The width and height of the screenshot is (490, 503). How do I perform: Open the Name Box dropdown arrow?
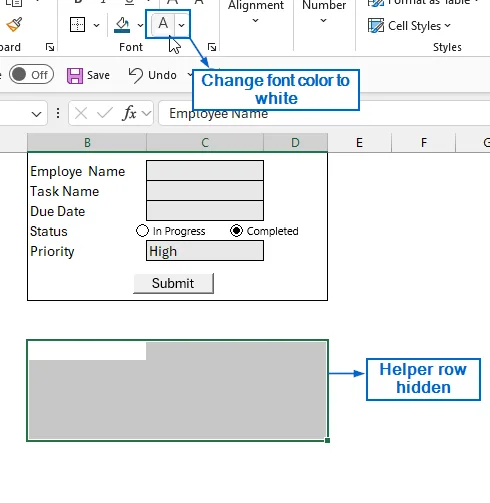36,114
